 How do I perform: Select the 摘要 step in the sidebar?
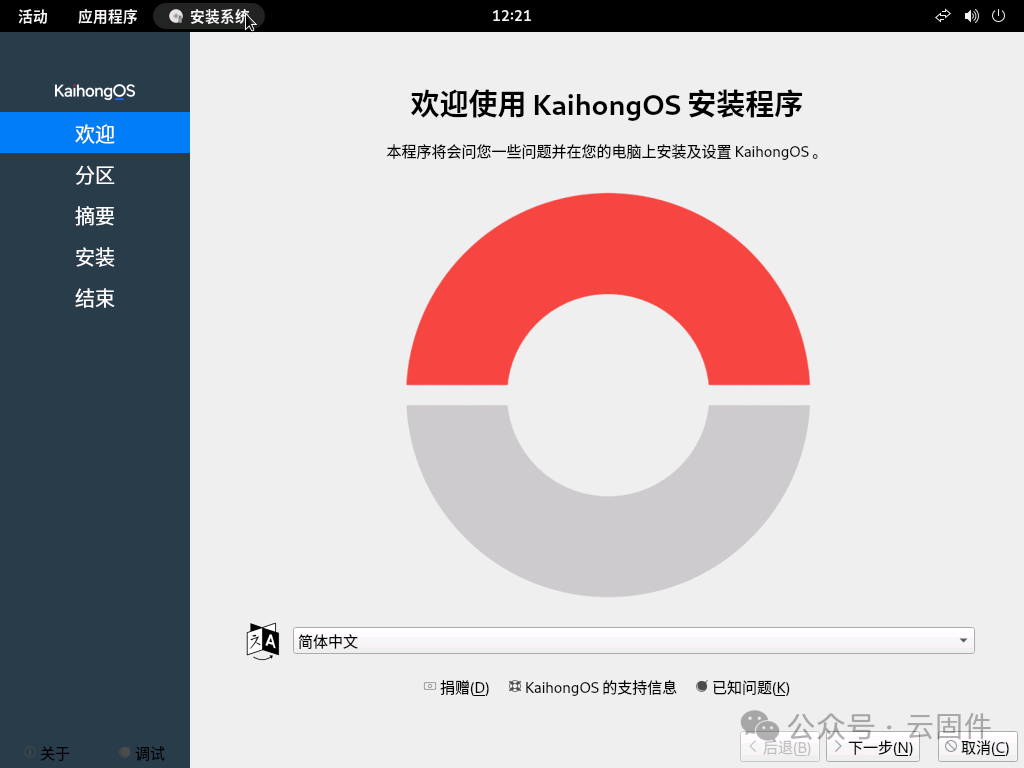[95, 216]
